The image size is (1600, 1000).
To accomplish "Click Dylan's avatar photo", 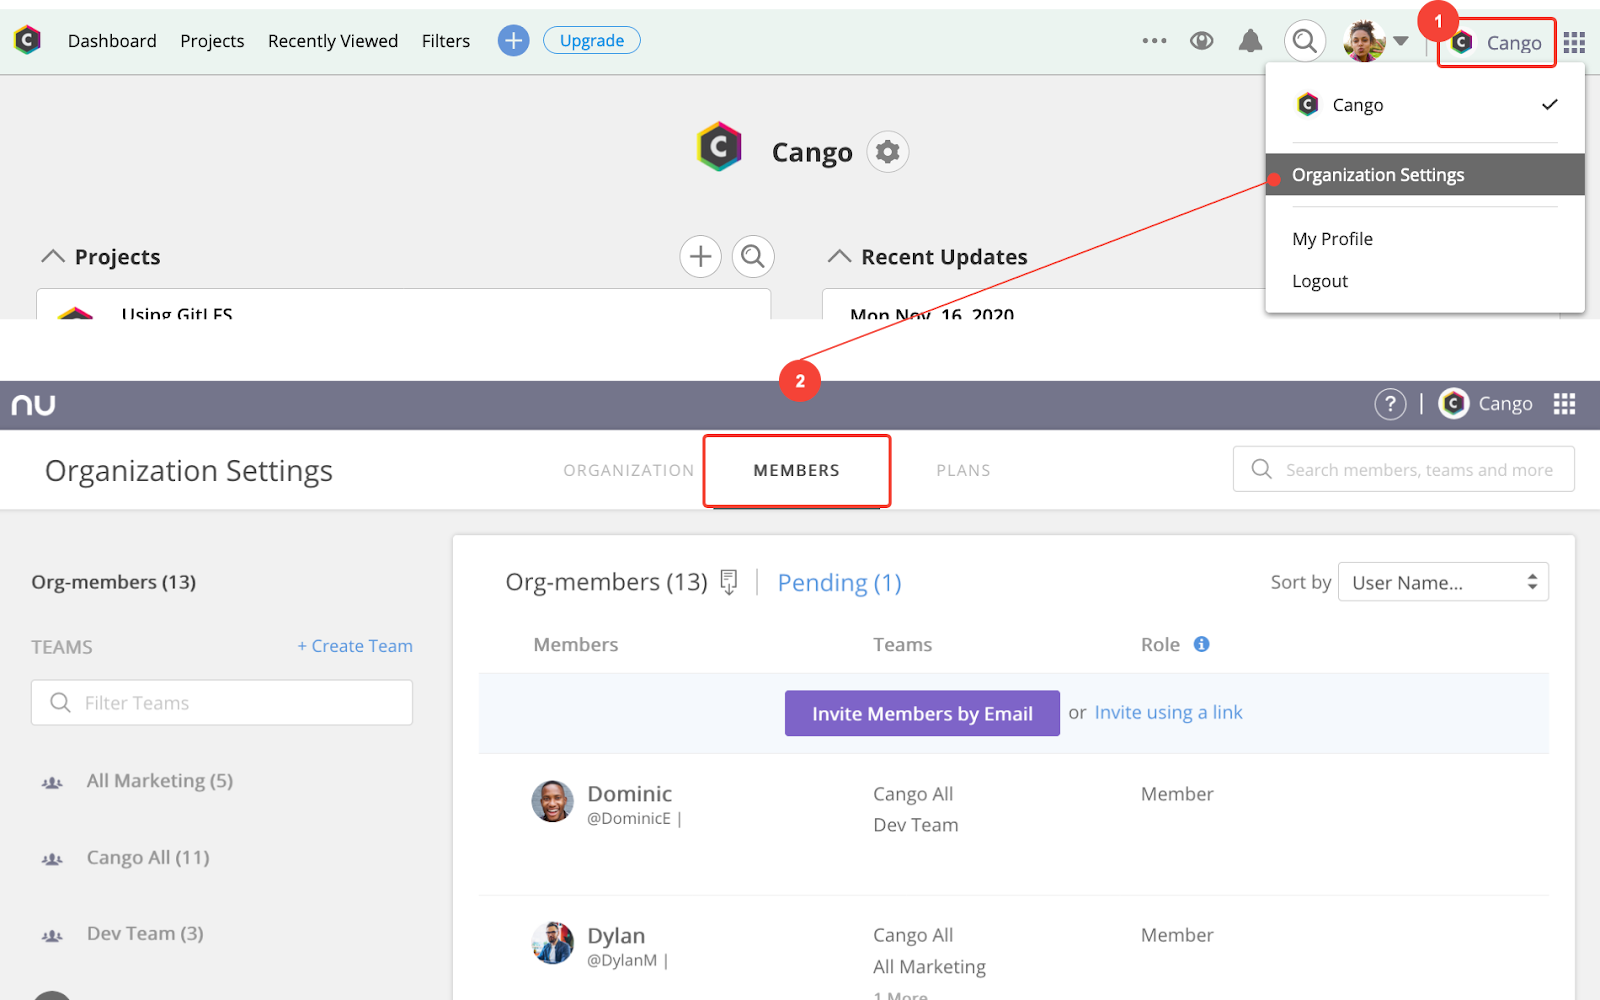I will click(x=552, y=943).
